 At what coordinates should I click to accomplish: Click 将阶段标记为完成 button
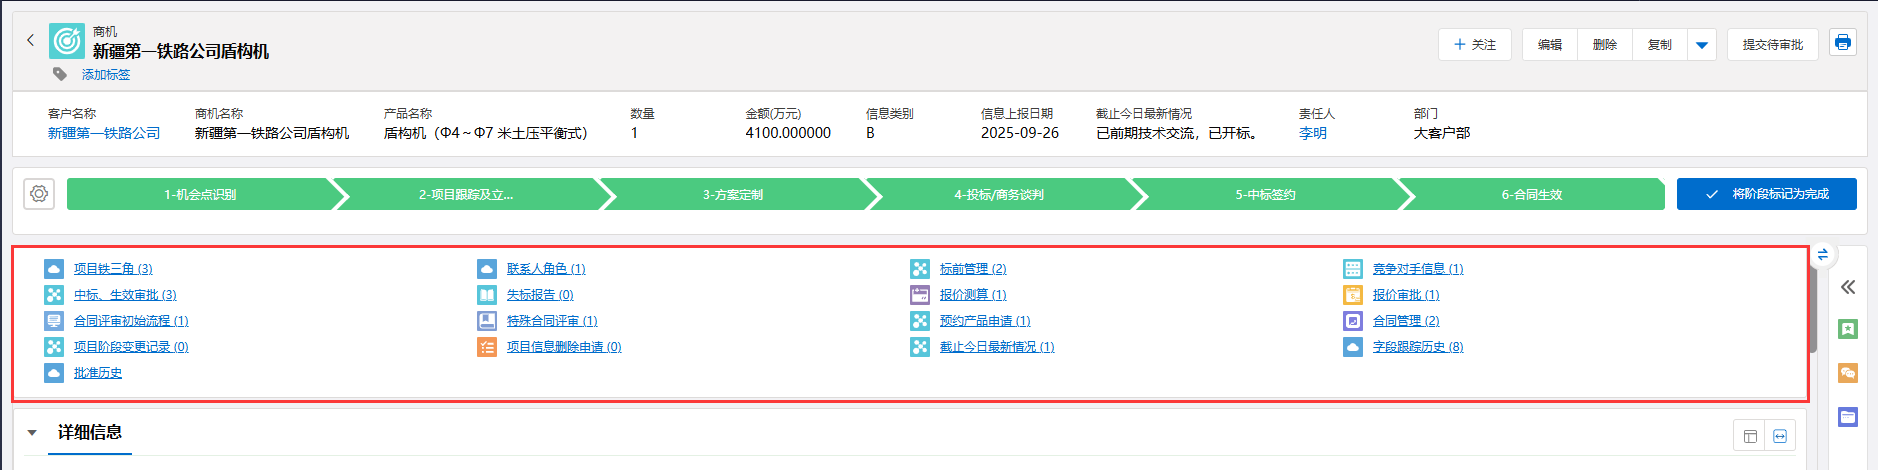[1766, 194]
